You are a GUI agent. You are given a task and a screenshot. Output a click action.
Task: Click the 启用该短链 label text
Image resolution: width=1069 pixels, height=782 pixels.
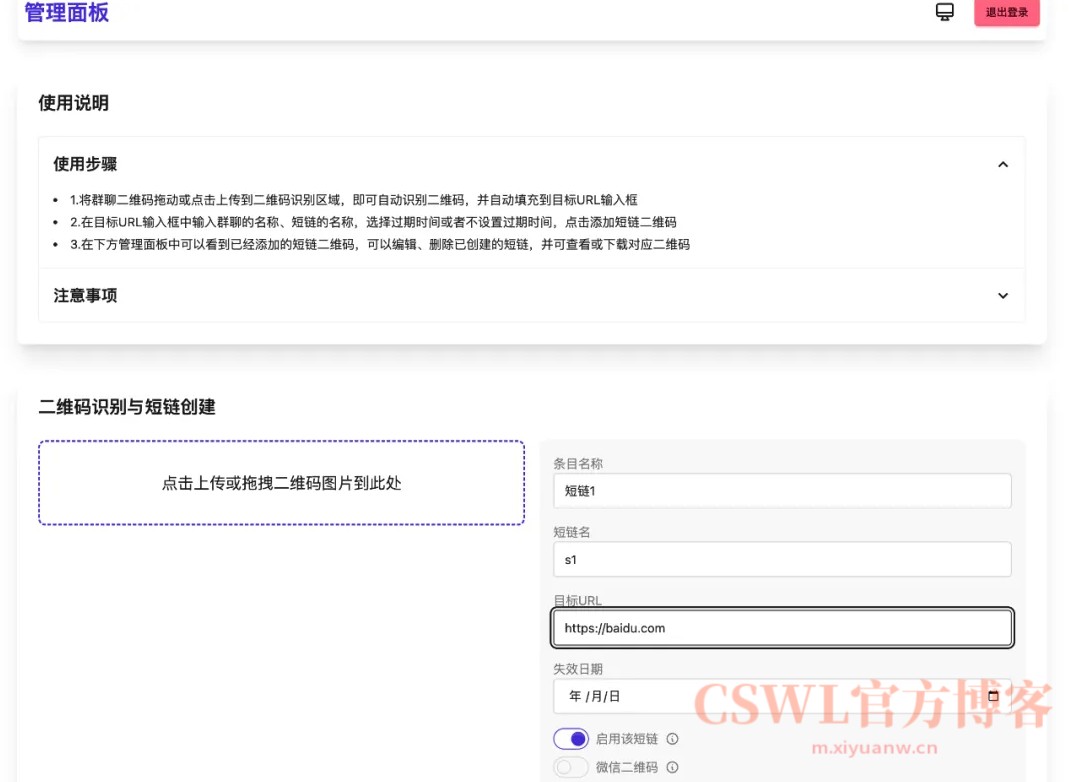[x=626, y=739]
